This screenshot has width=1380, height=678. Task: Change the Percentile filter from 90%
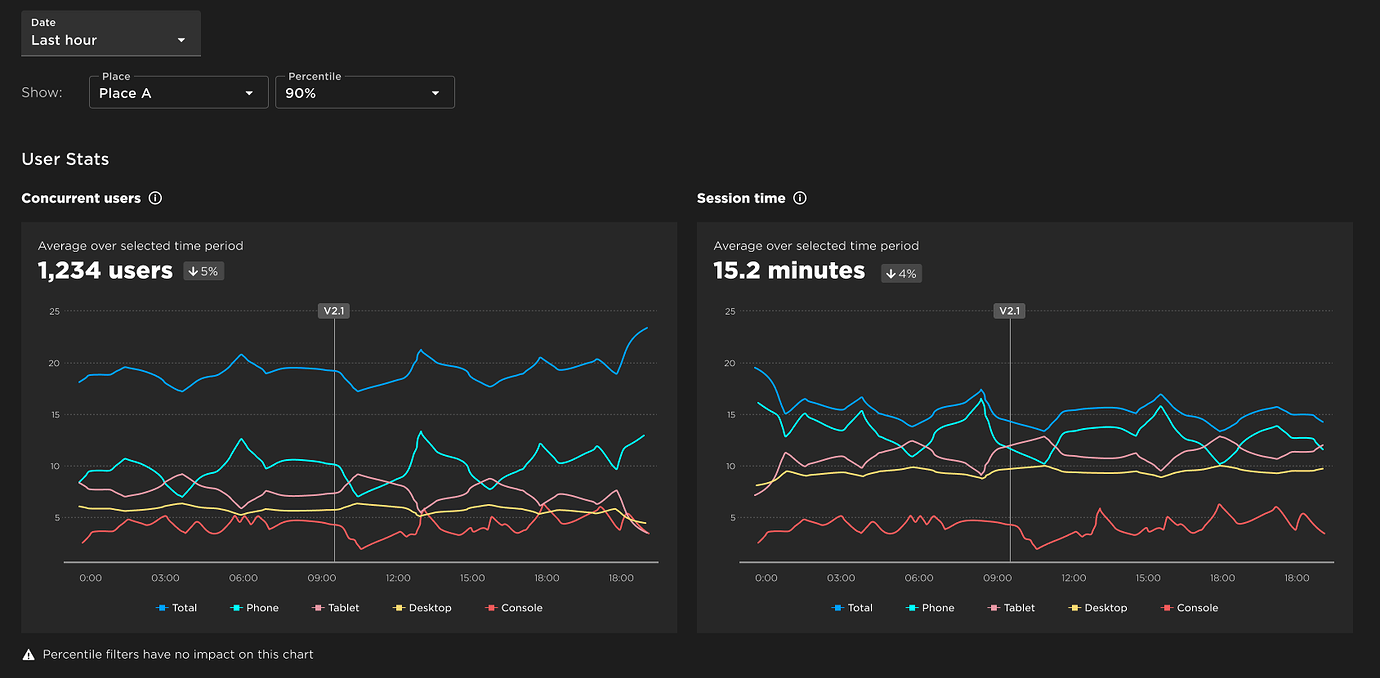click(365, 91)
